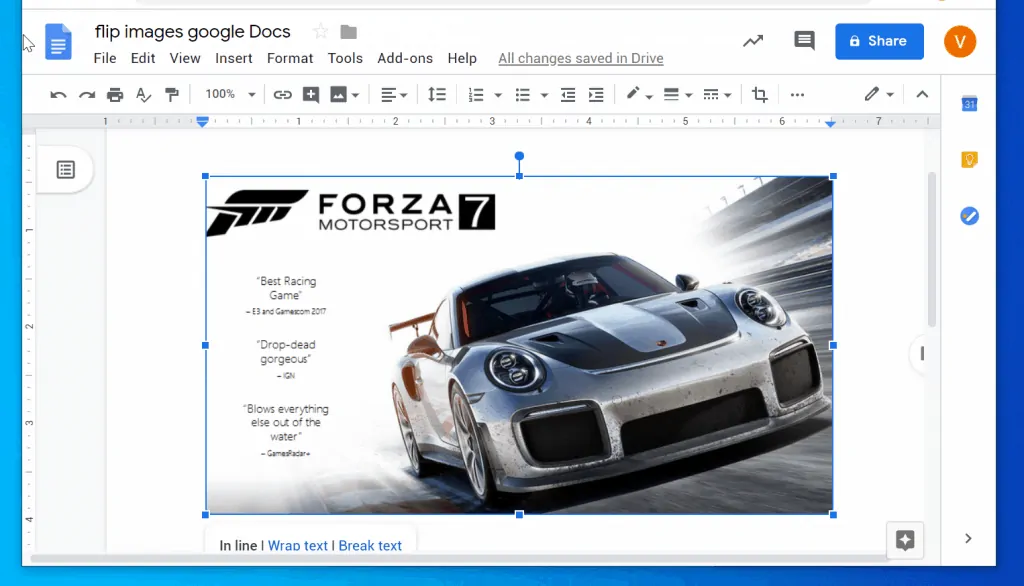
Task: Click the Undo icon
Action: [58, 95]
